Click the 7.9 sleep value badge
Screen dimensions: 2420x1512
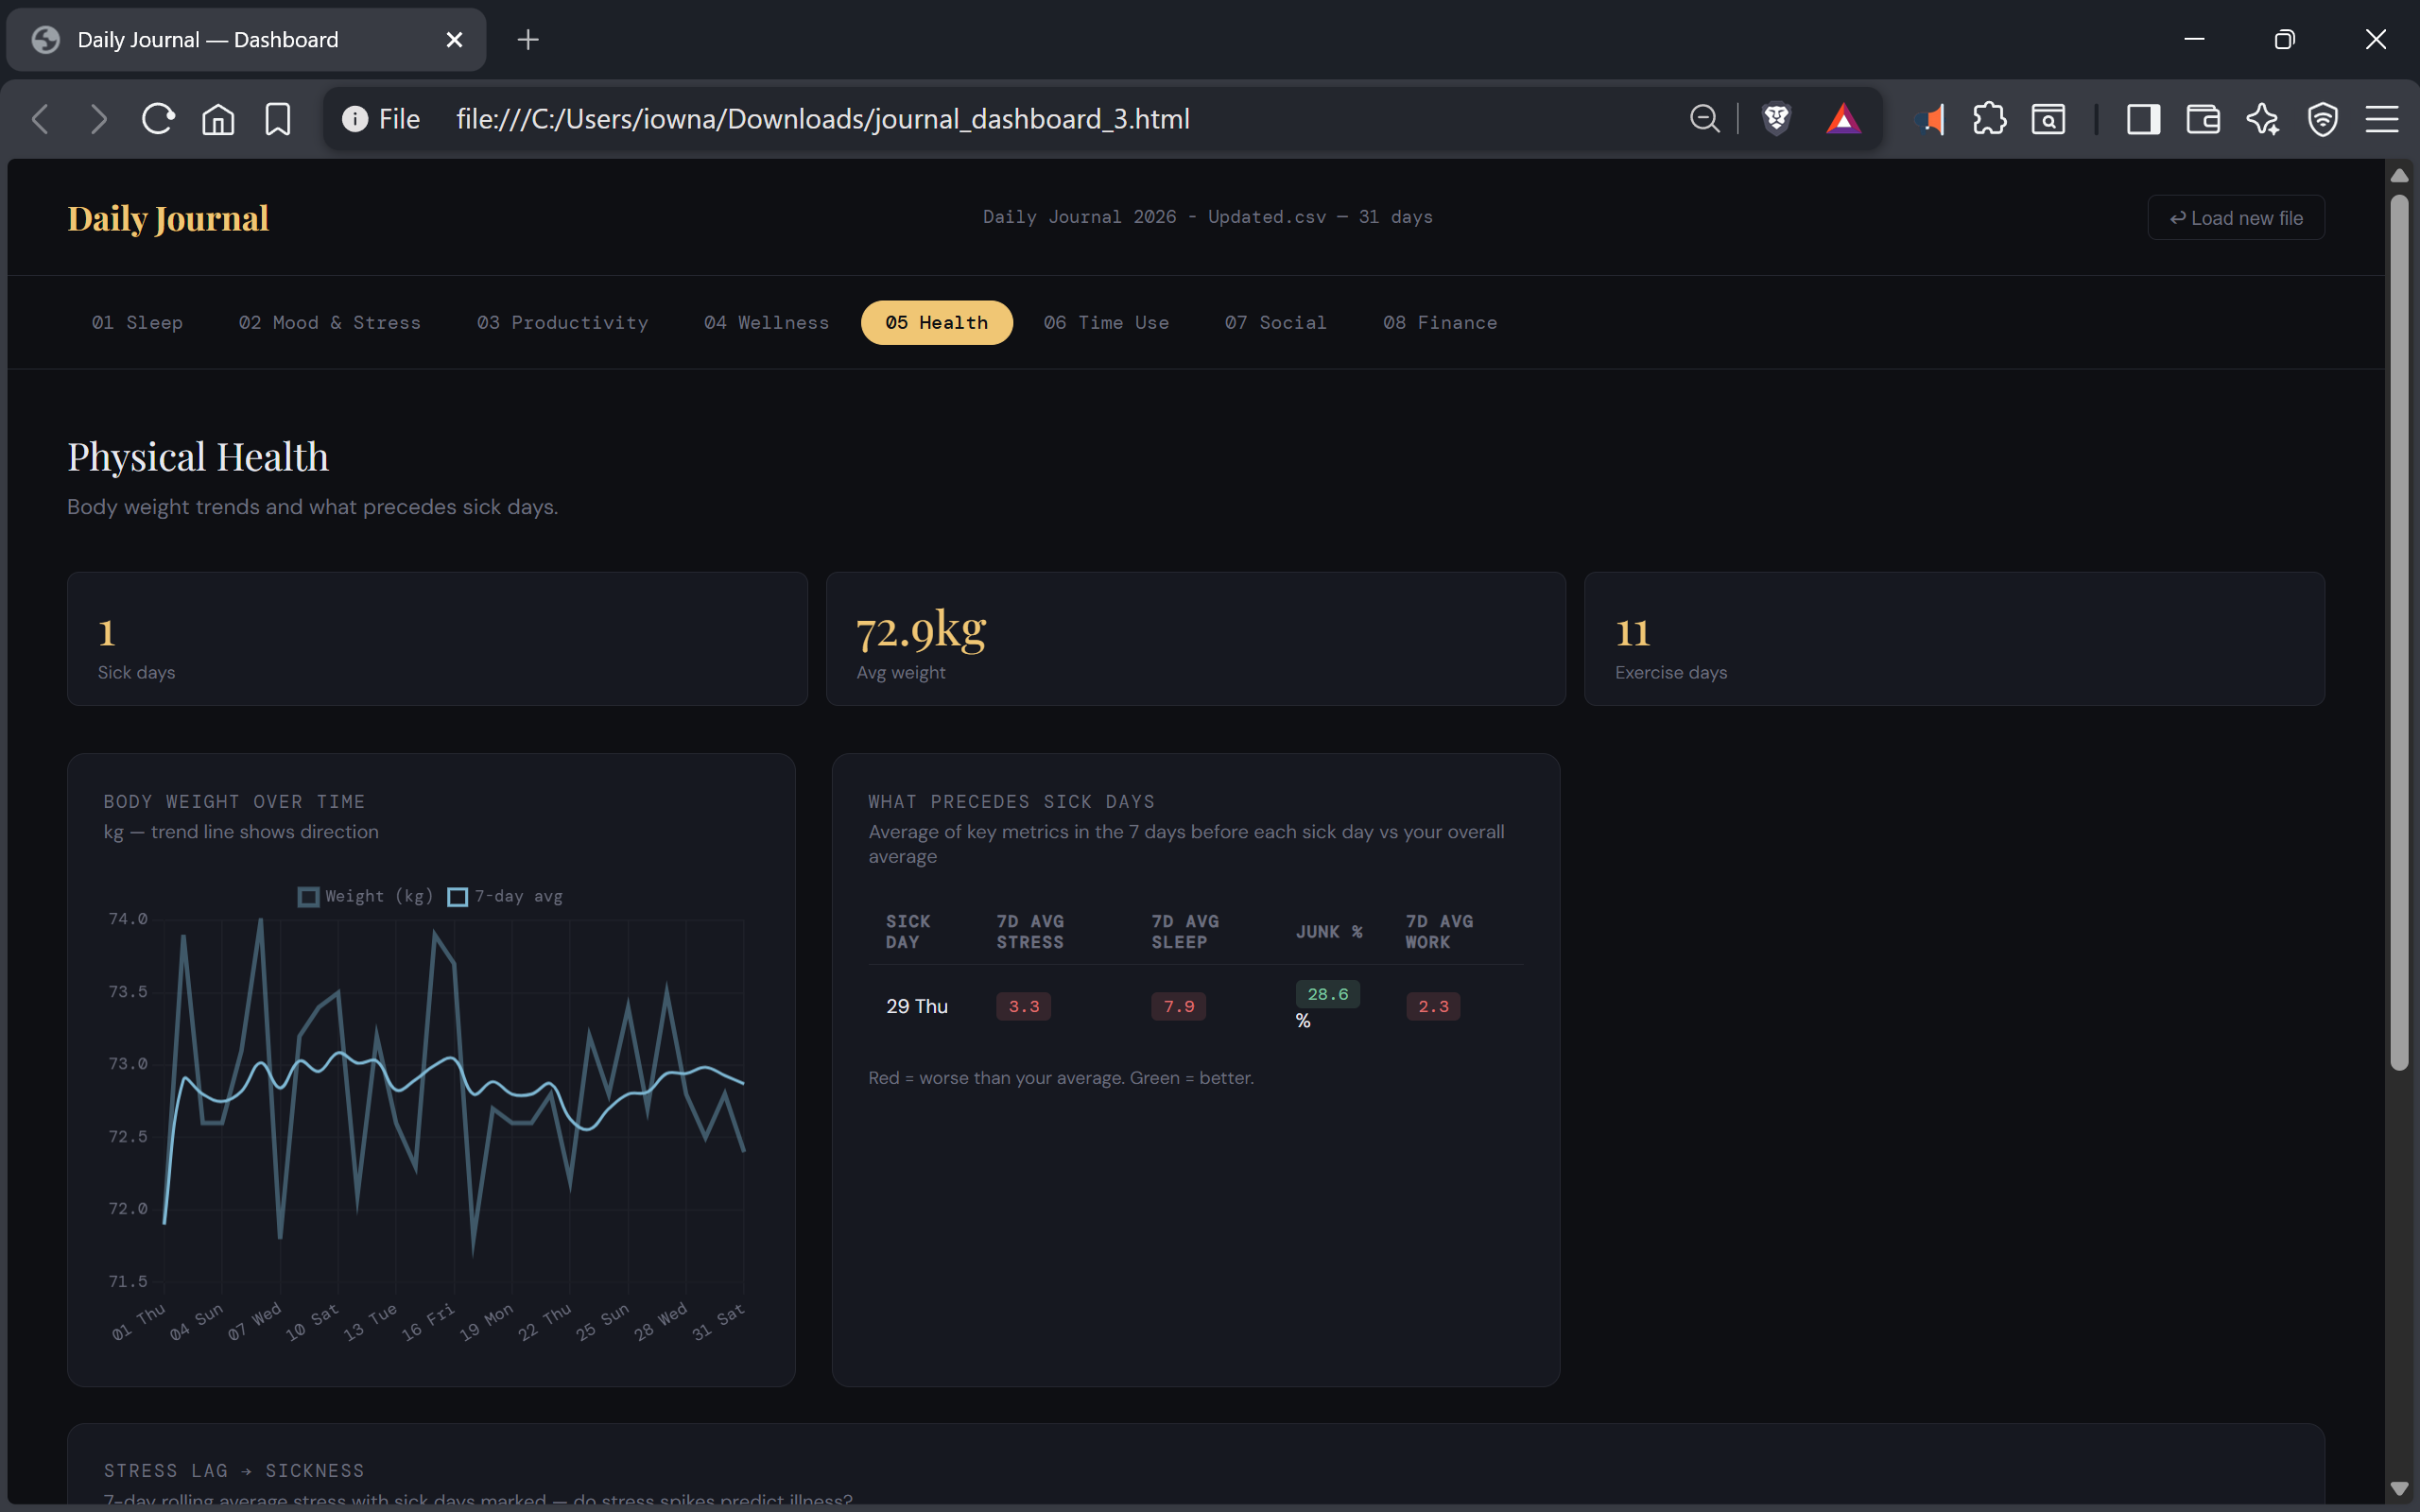tap(1178, 1006)
